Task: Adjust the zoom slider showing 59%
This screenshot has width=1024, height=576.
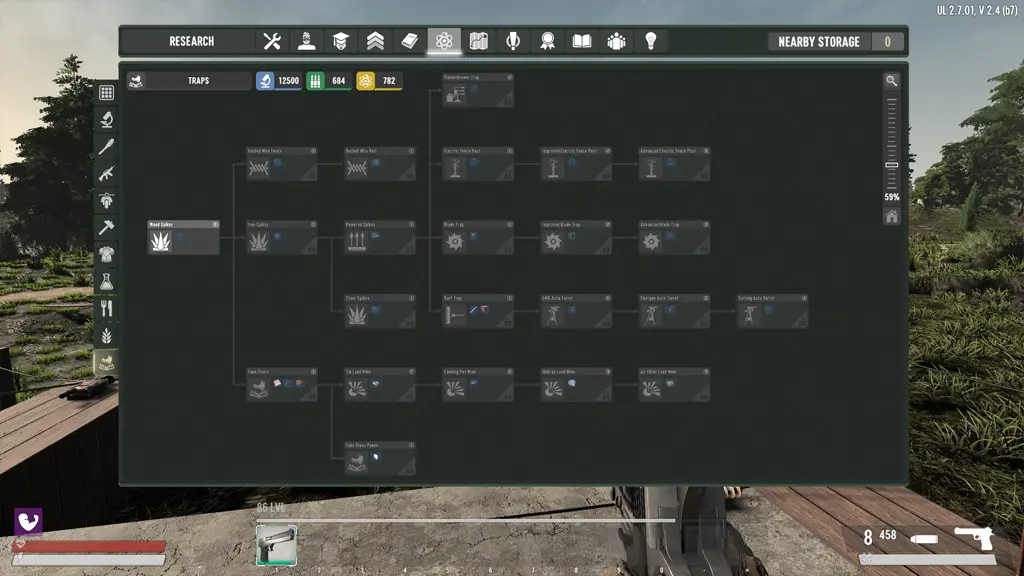Action: tap(889, 164)
